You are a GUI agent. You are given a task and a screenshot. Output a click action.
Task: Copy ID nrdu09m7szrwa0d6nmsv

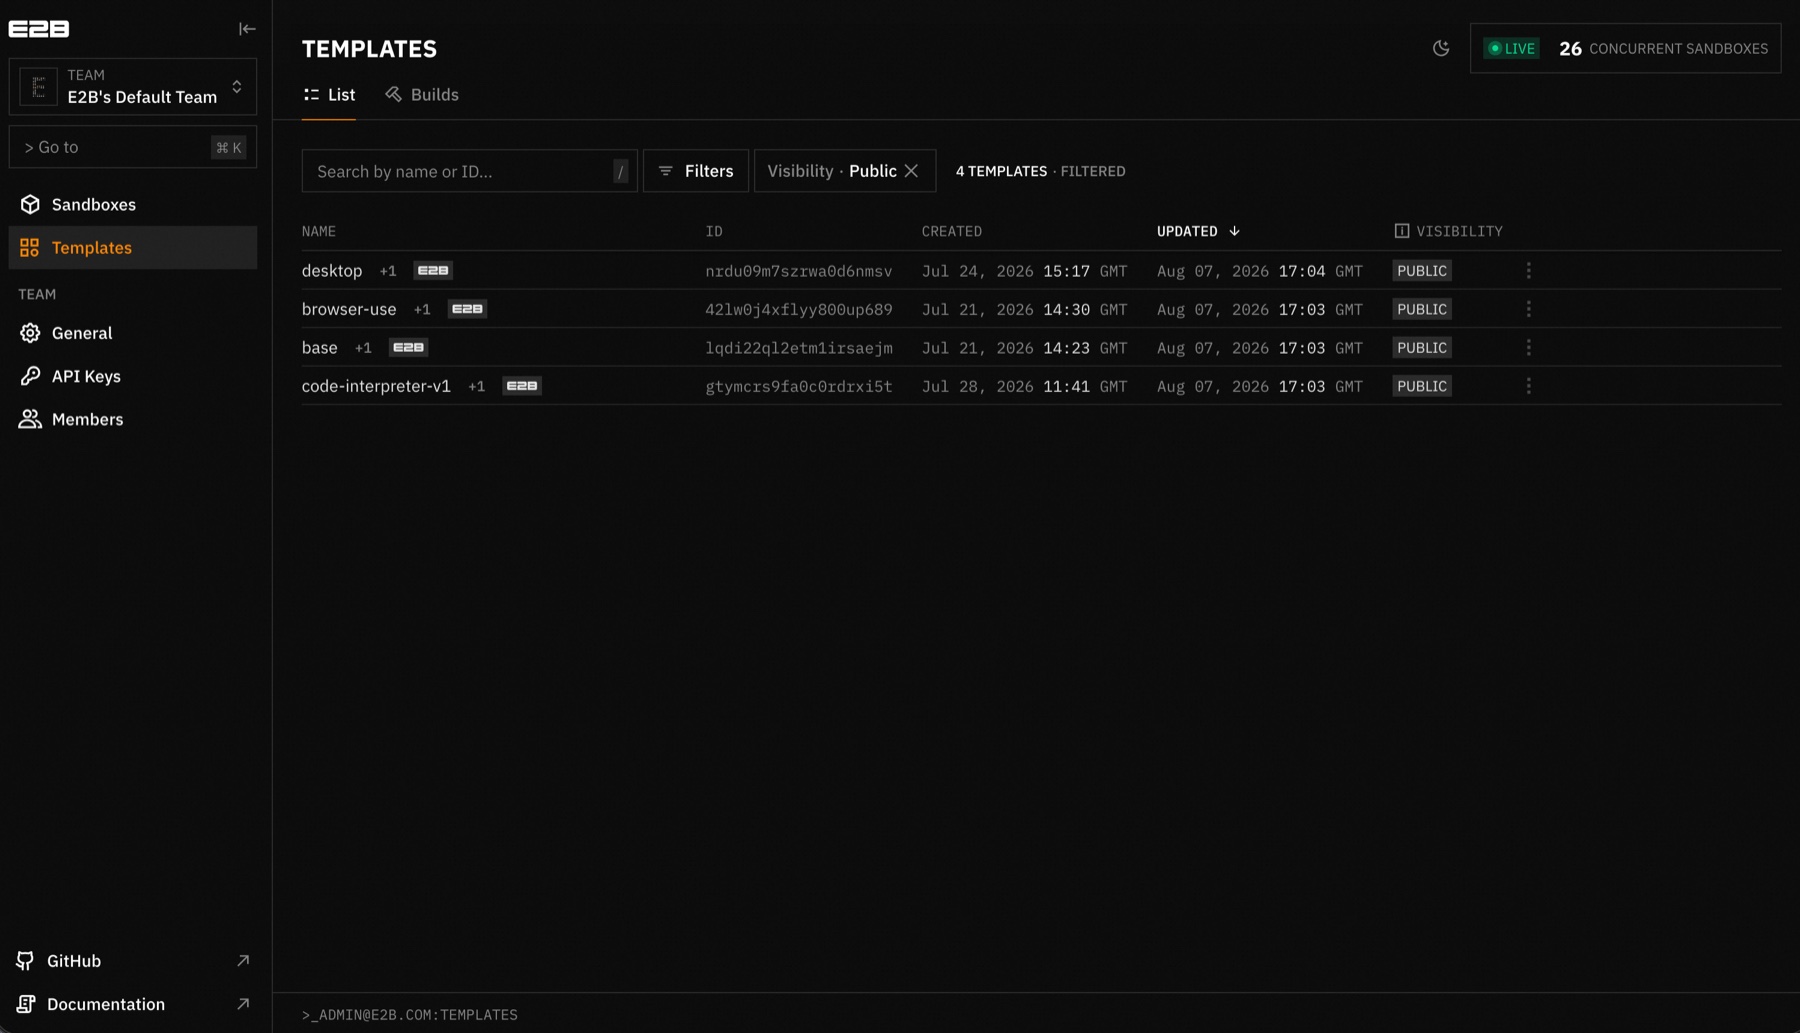point(799,271)
